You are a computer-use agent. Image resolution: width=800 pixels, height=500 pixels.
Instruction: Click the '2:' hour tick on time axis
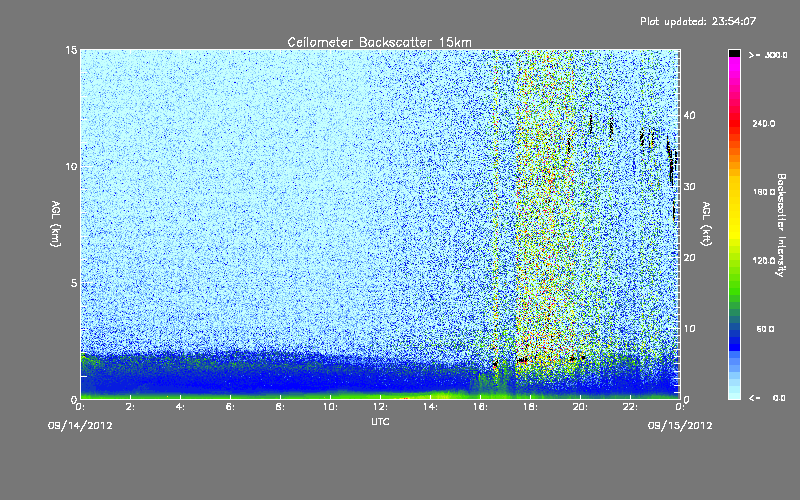tap(130, 407)
